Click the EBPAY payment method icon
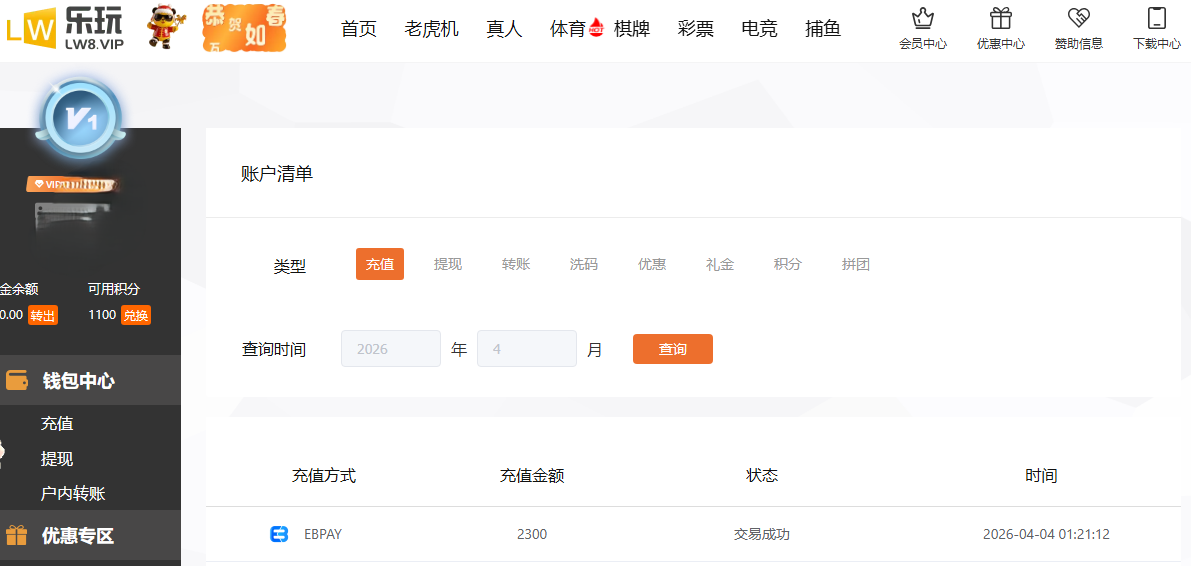The height and width of the screenshot is (566, 1191). point(279,534)
